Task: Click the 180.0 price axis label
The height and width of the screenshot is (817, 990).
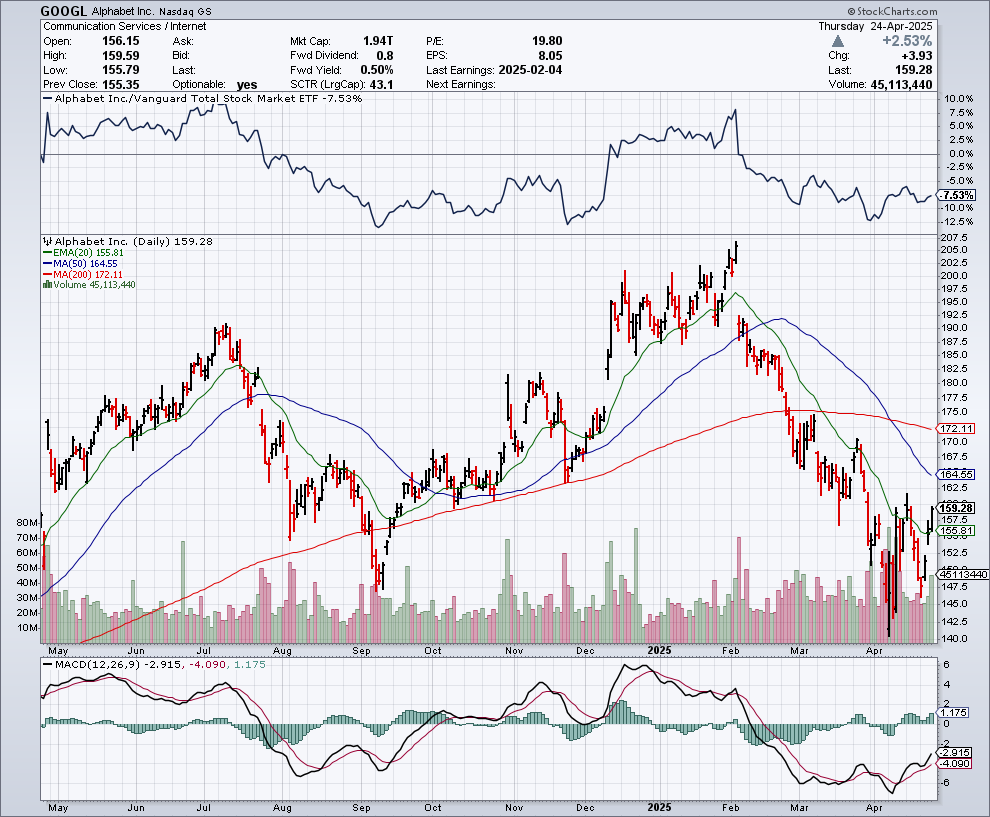Action: (954, 383)
